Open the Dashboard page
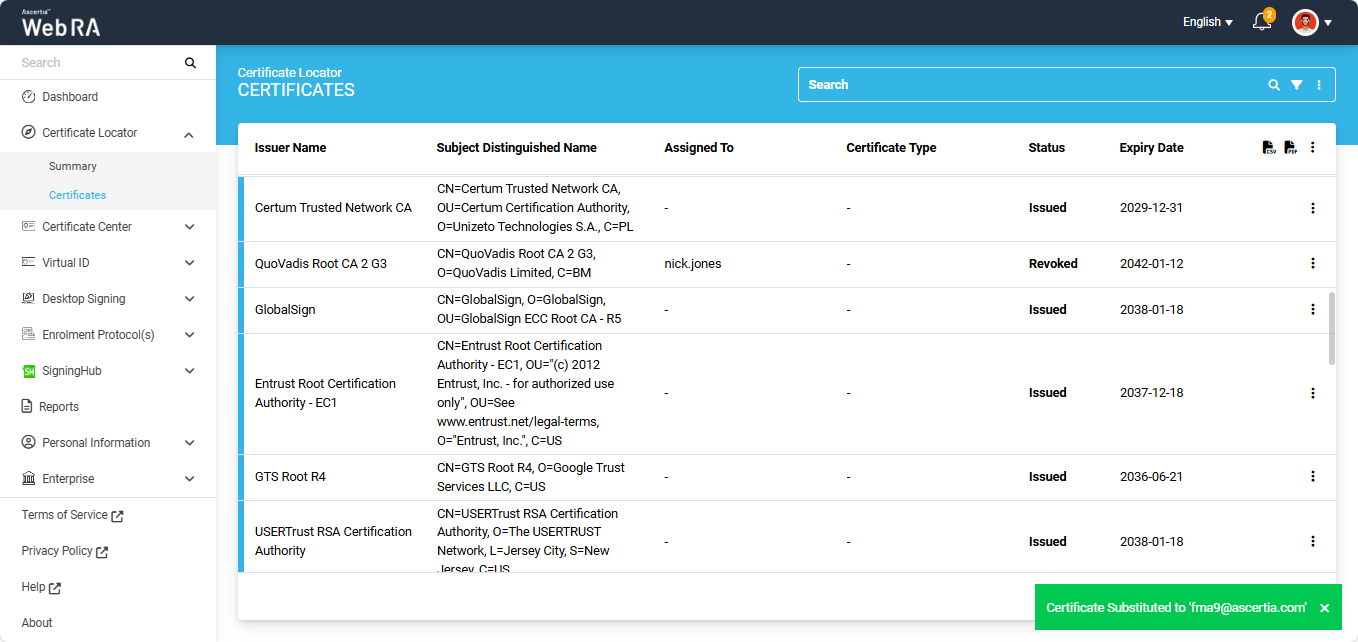Image resolution: width=1358 pixels, height=642 pixels. coord(70,97)
